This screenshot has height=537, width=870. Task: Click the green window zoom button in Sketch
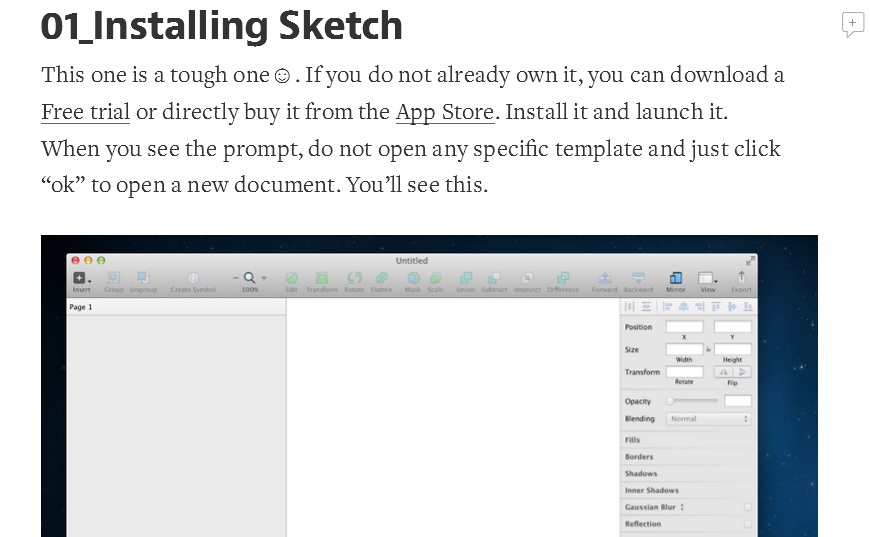point(101,260)
